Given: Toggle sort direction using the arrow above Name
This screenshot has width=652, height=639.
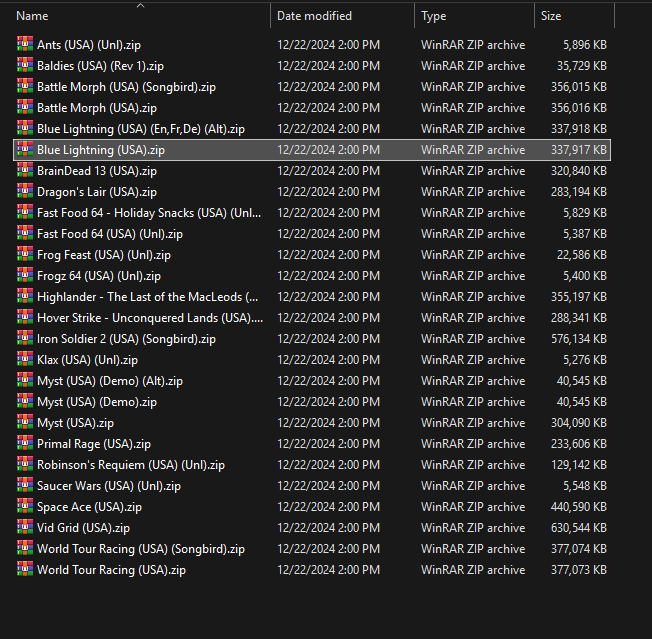Looking at the screenshot, I should pos(141,5).
